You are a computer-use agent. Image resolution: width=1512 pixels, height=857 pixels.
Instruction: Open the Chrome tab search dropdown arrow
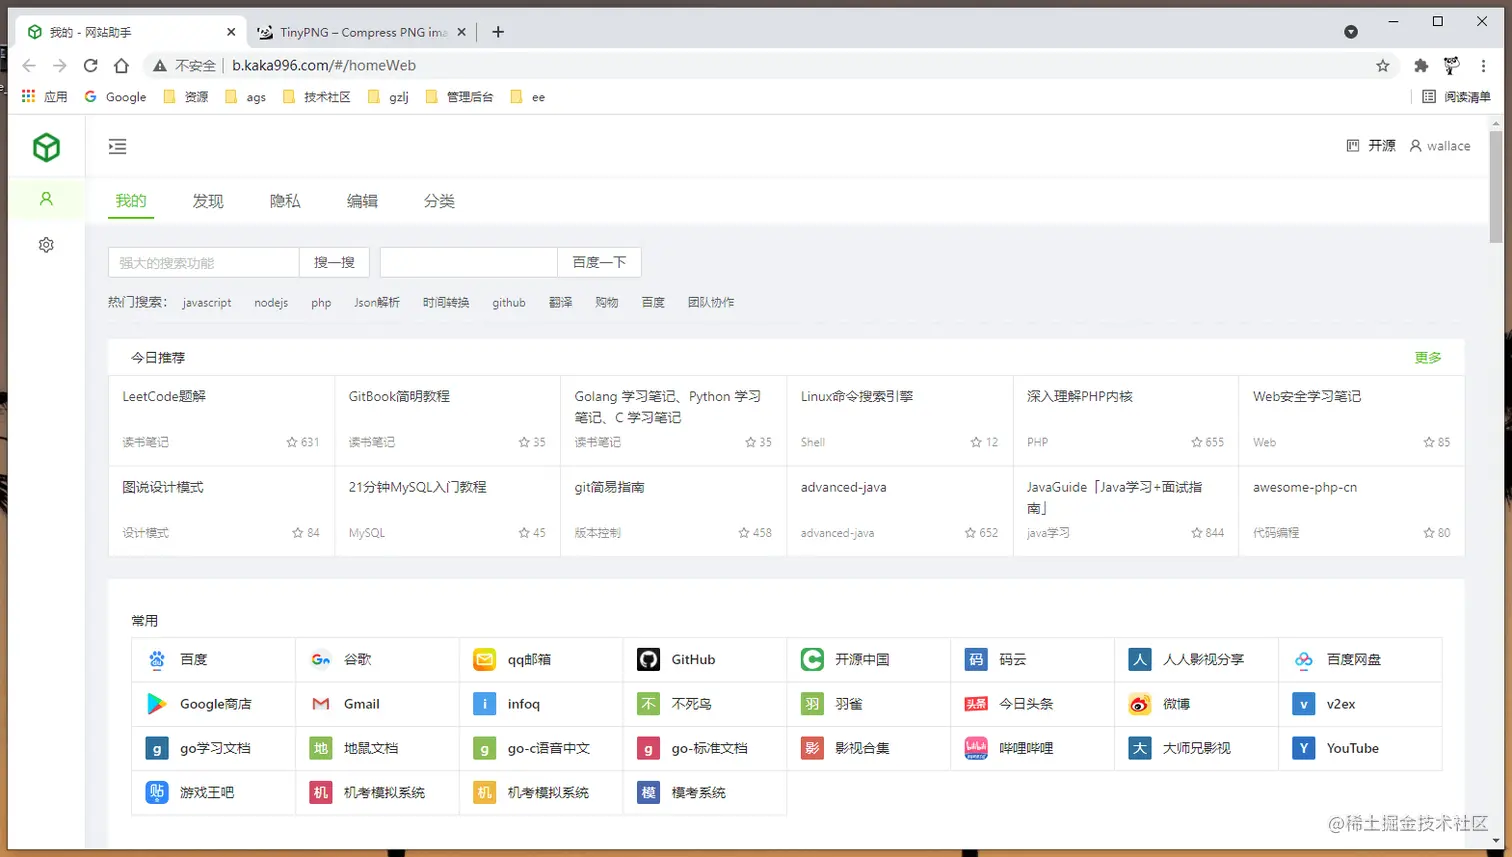(1351, 32)
